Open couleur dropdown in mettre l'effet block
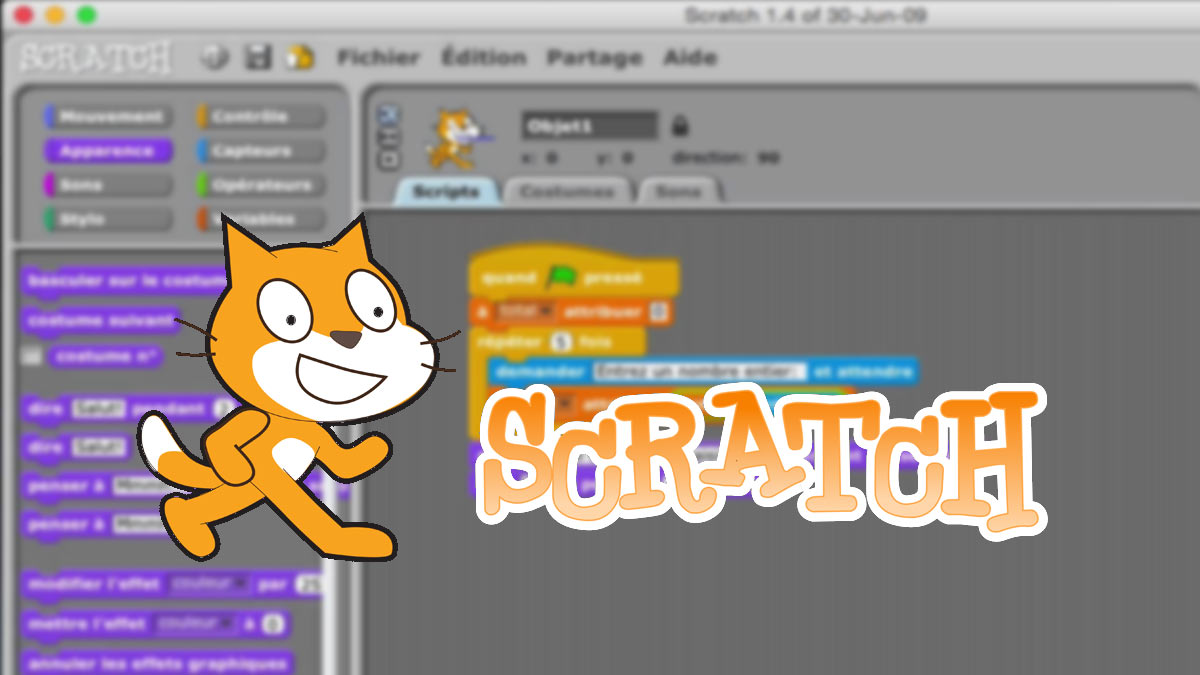This screenshot has height=675, width=1200. (x=194, y=625)
